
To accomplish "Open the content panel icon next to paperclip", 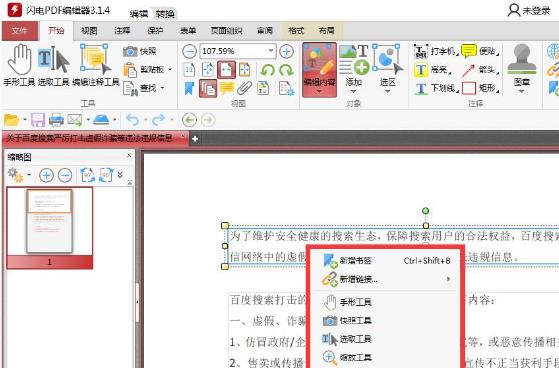I will click(263, 88).
